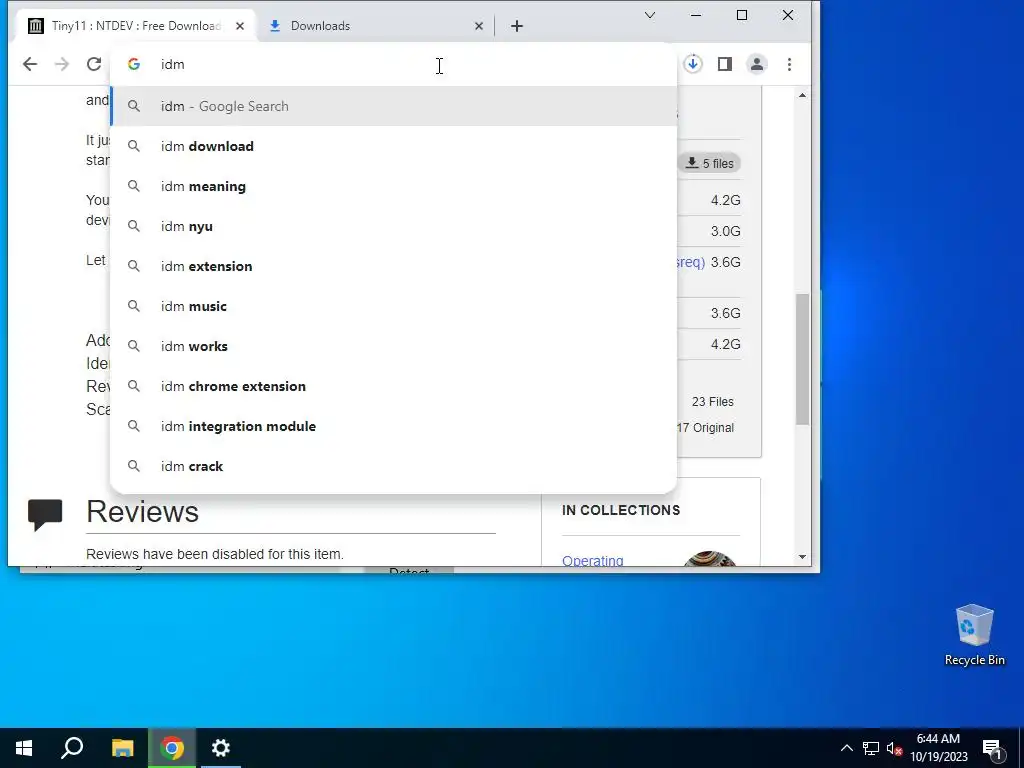Screen dimensions: 1024x768
Task: Open Settings gear in taskbar
Action: [221, 748]
